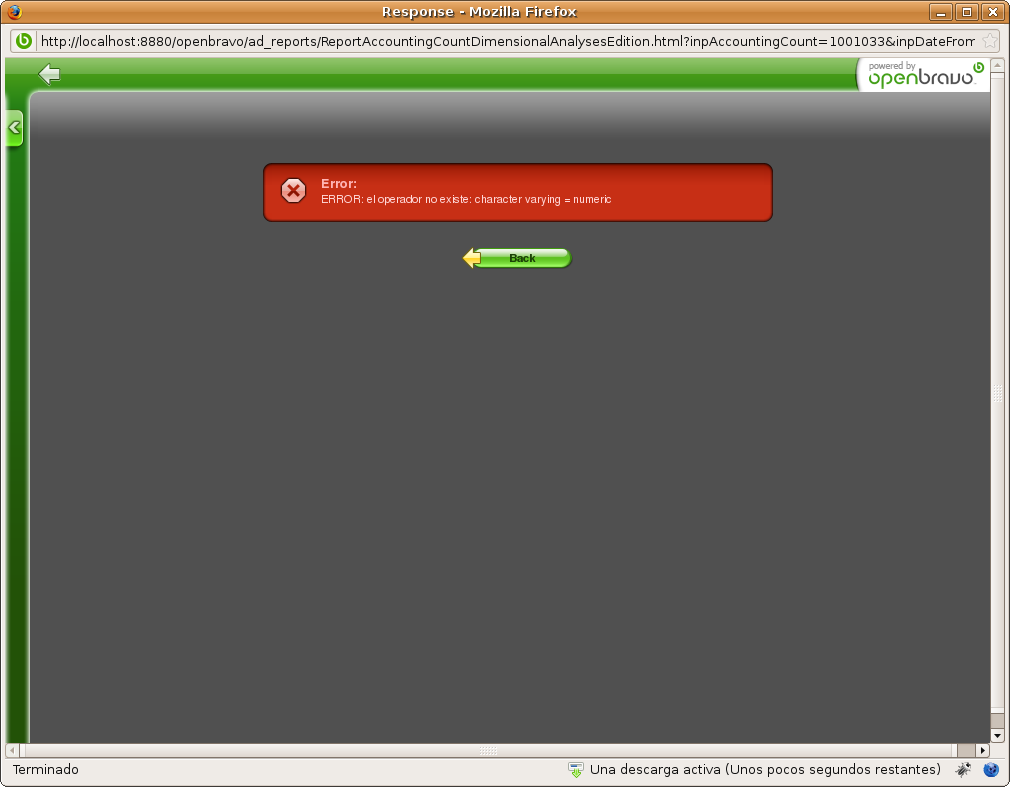
Task: Click the blue globe icon in the status bar
Action: coord(991,770)
